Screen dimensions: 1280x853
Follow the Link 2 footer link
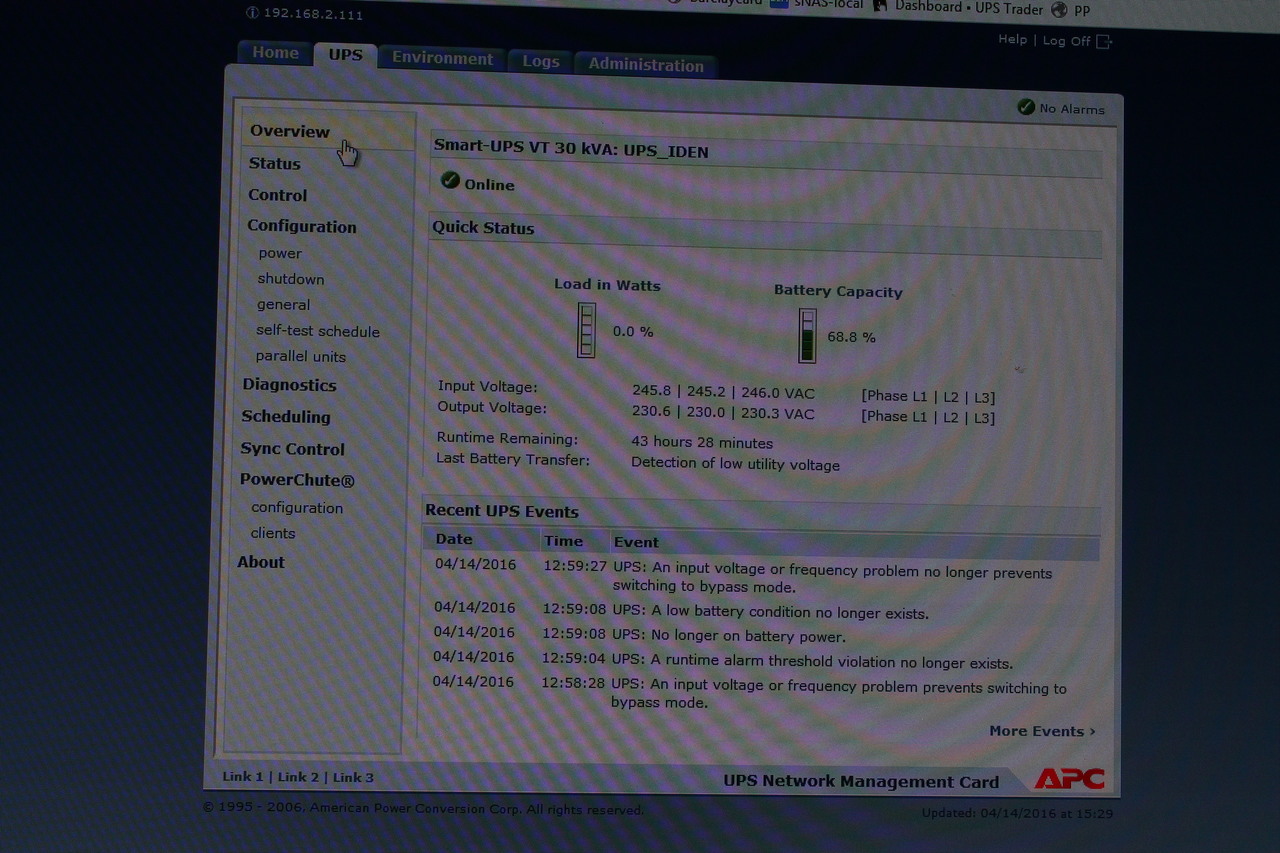[298, 777]
